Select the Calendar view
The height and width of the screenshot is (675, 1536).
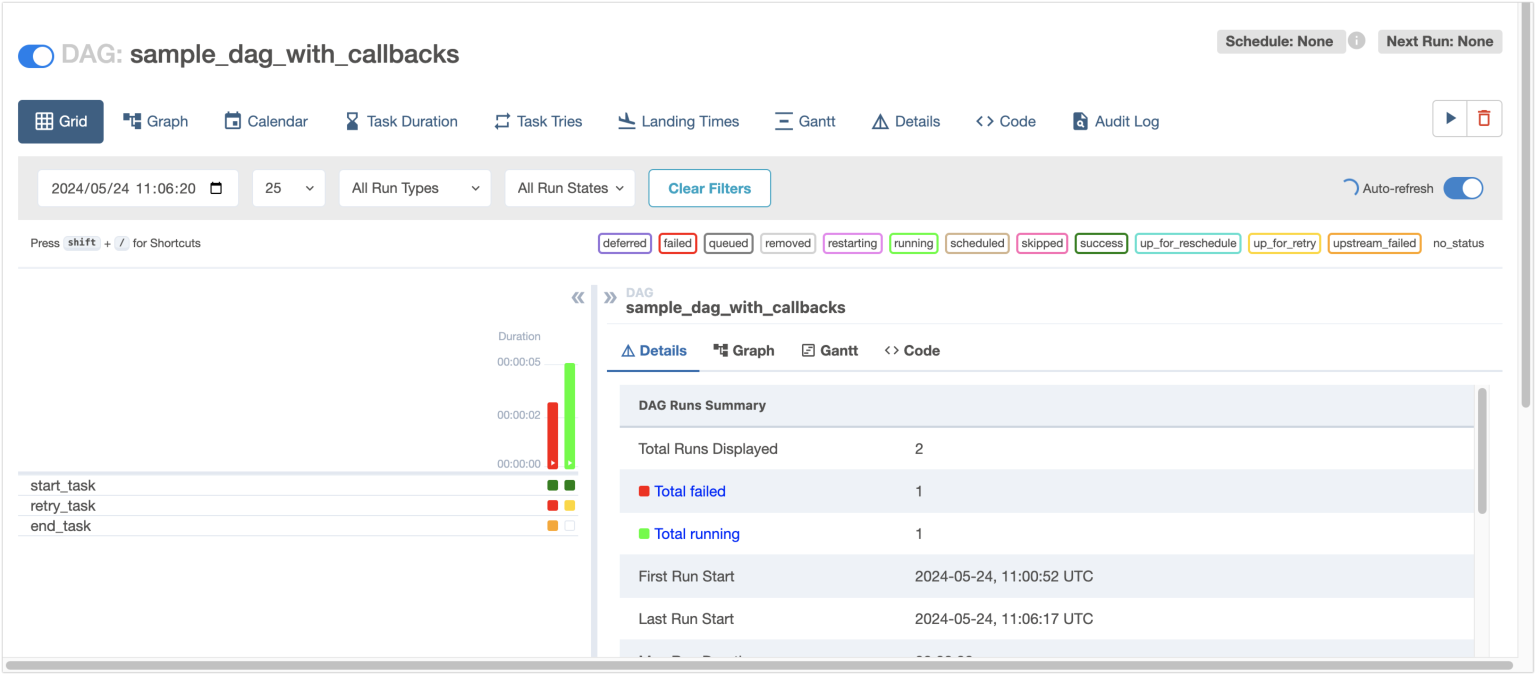click(265, 121)
